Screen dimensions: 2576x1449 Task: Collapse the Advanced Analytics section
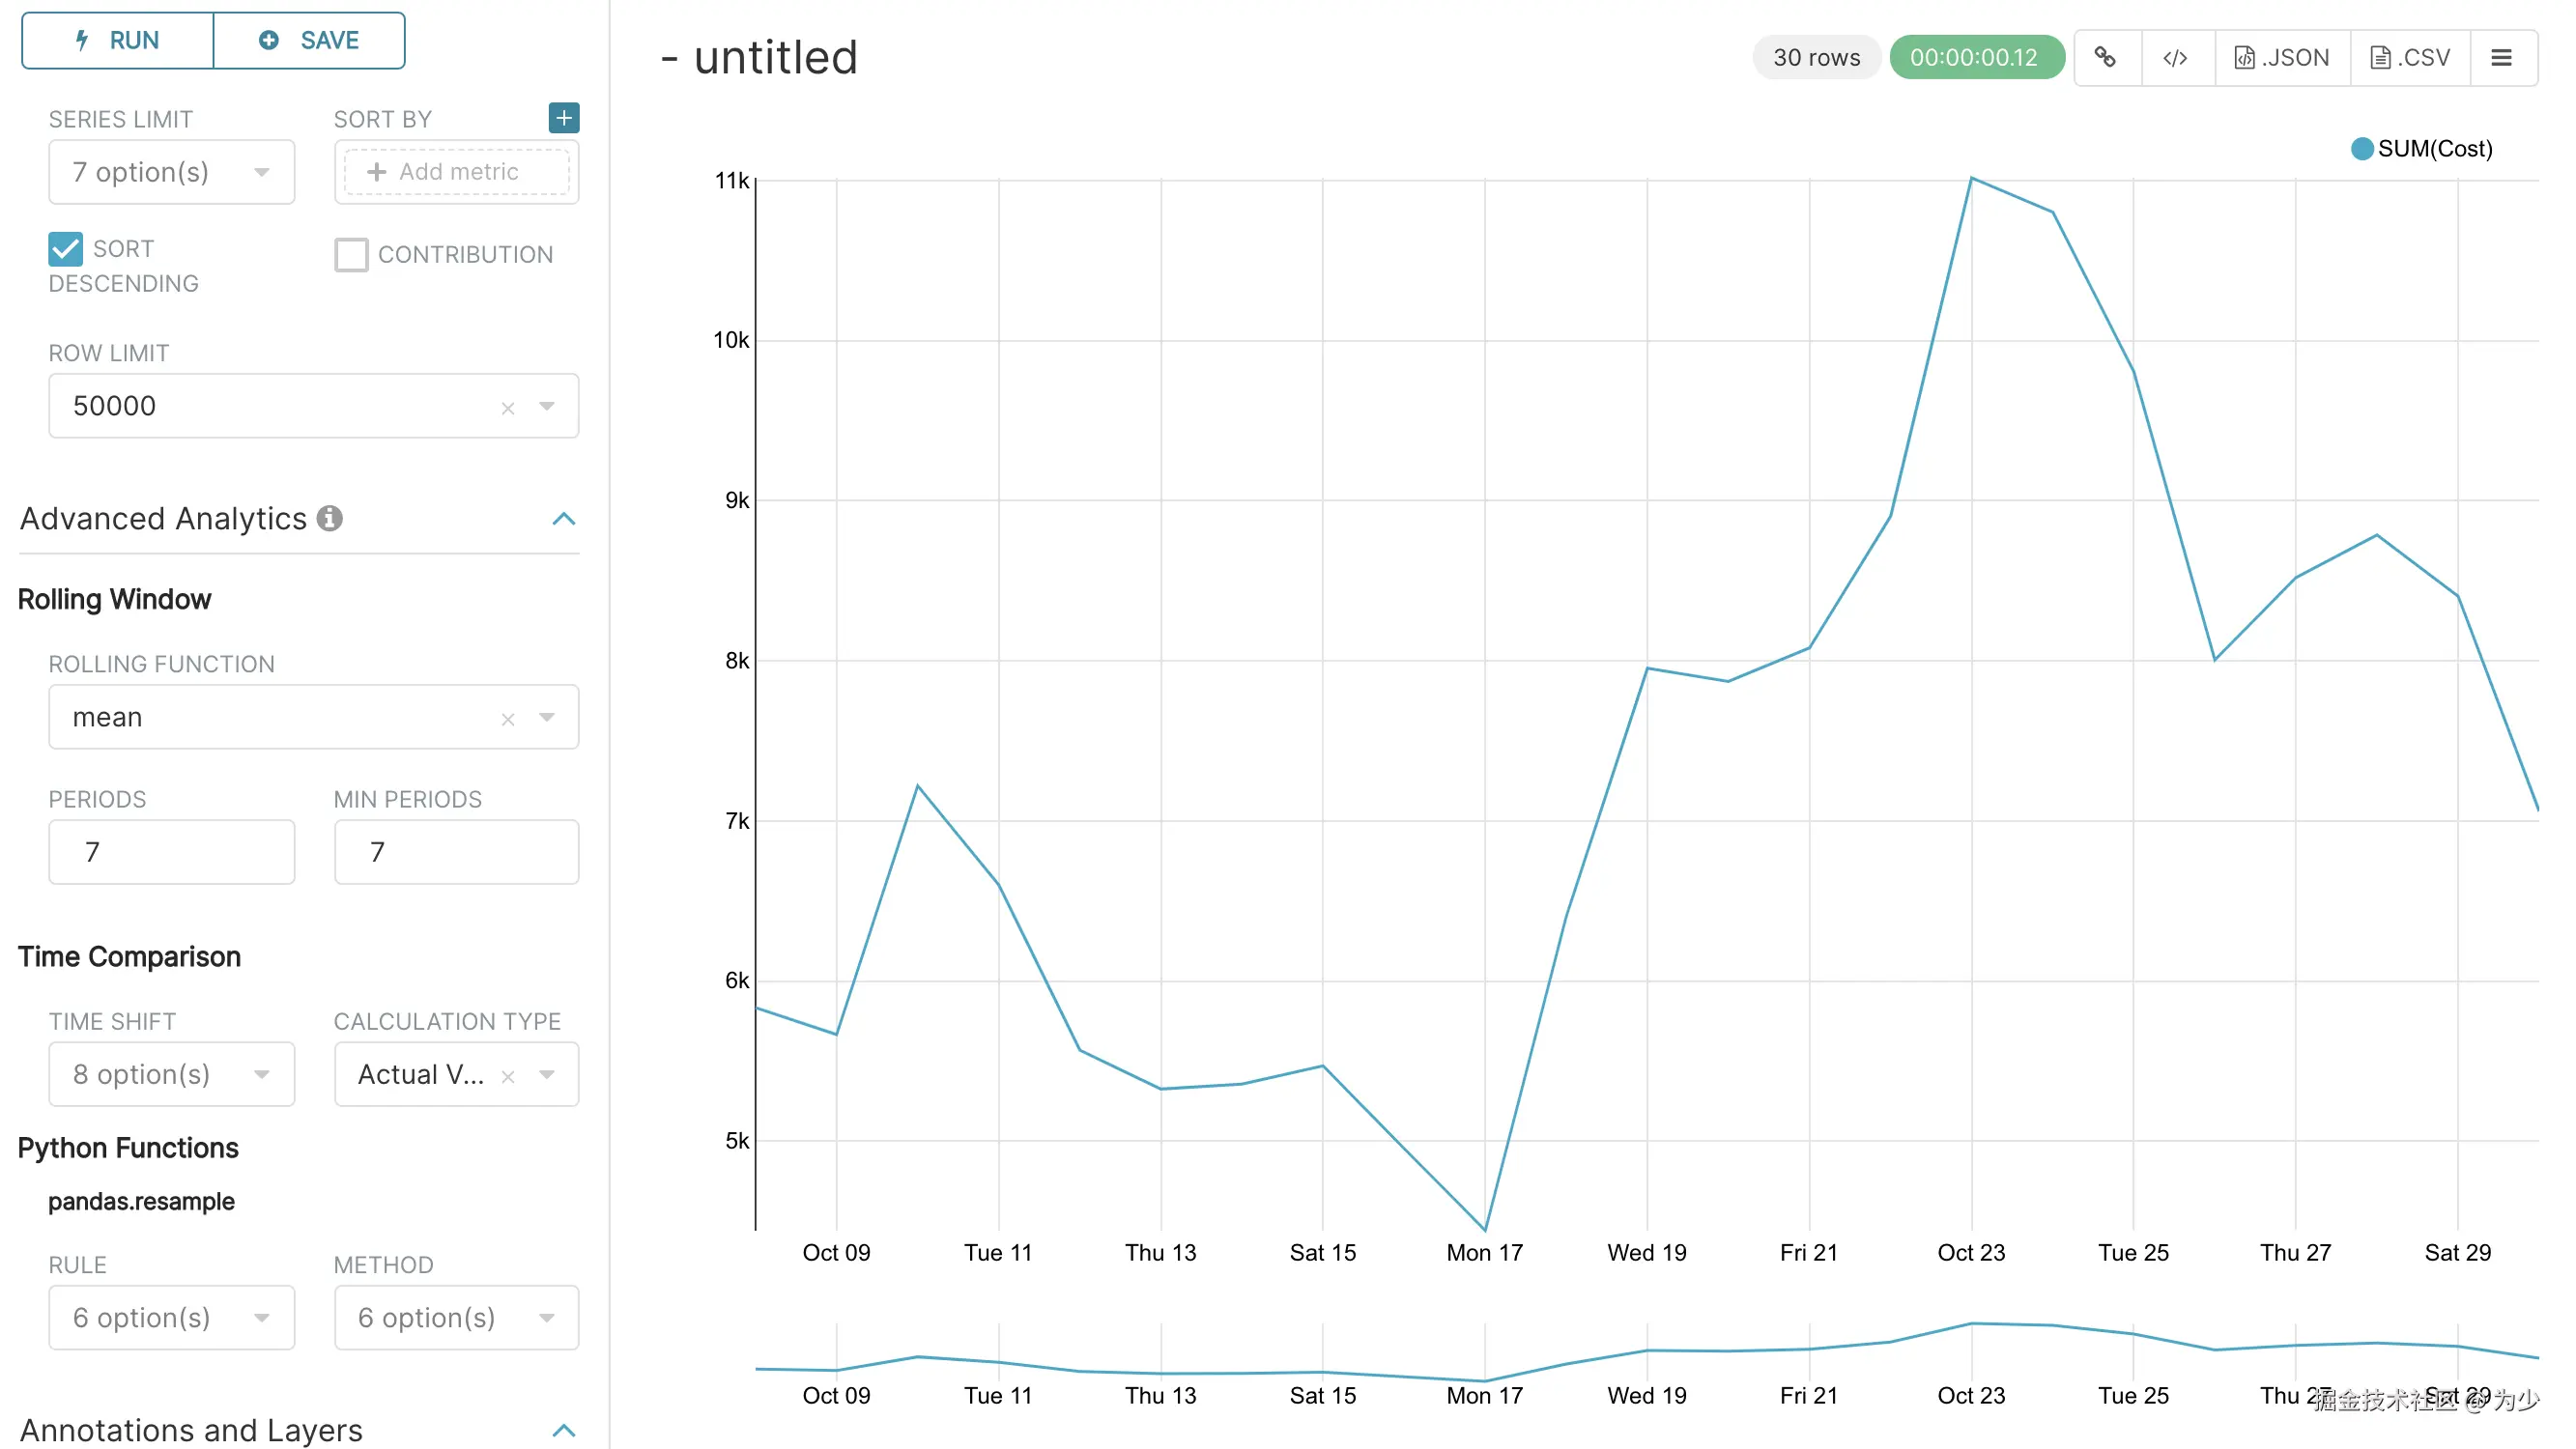[x=564, y=518]
